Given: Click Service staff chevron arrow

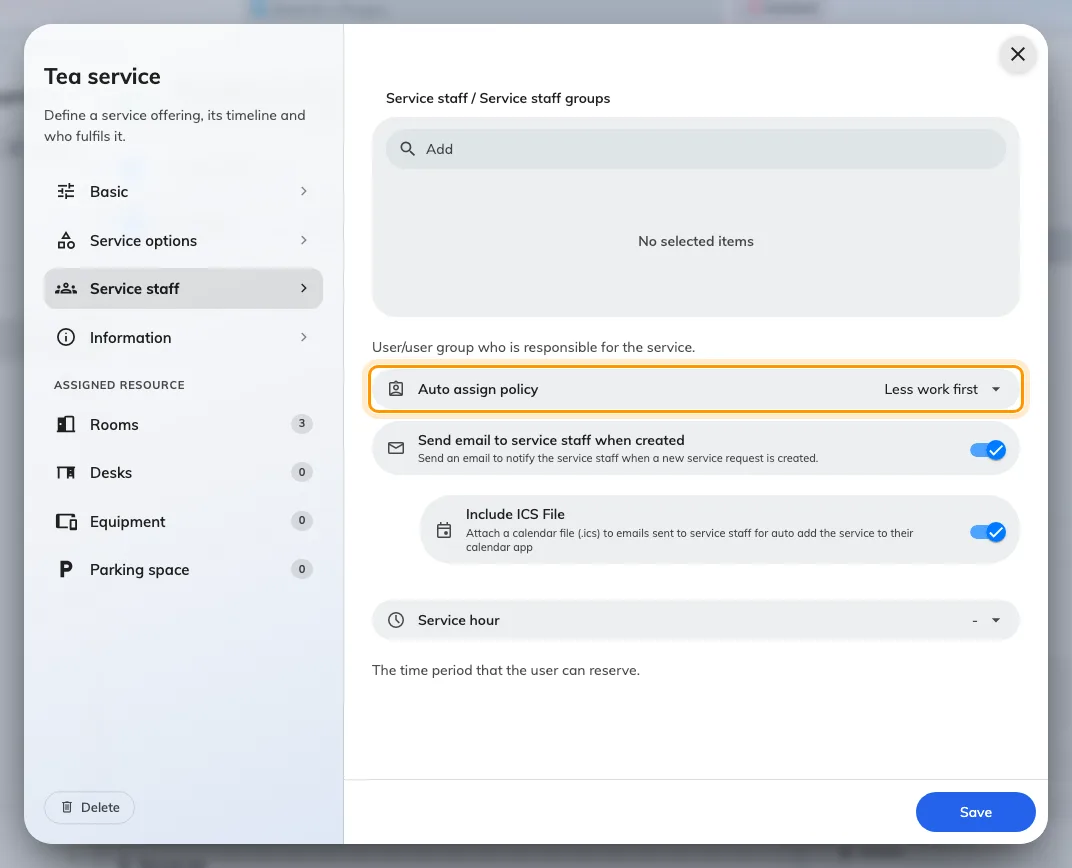Looking at the screenshot, I should click(x=304, y=288).
